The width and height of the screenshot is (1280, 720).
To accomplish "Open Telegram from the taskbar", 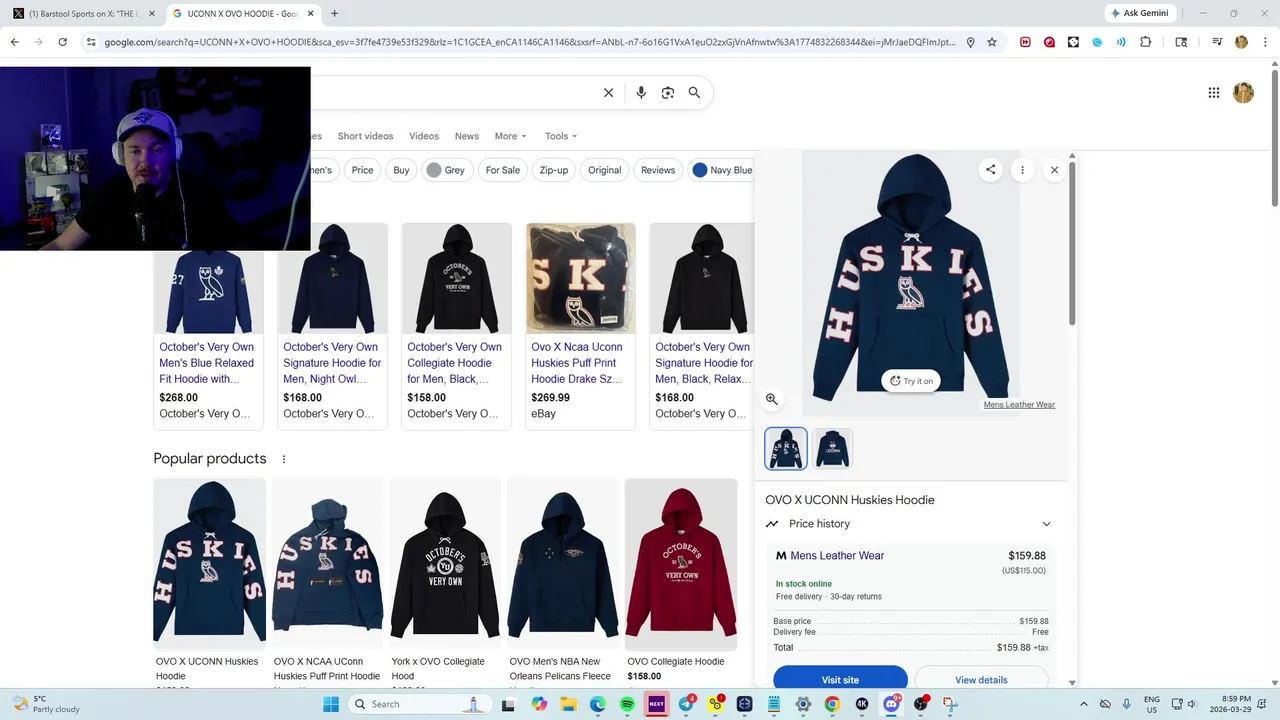I will click(686, 704).
